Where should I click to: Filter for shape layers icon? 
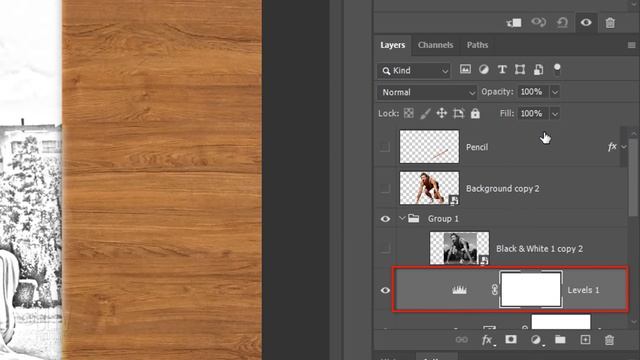pyautogui.click(x=520, y=69)
